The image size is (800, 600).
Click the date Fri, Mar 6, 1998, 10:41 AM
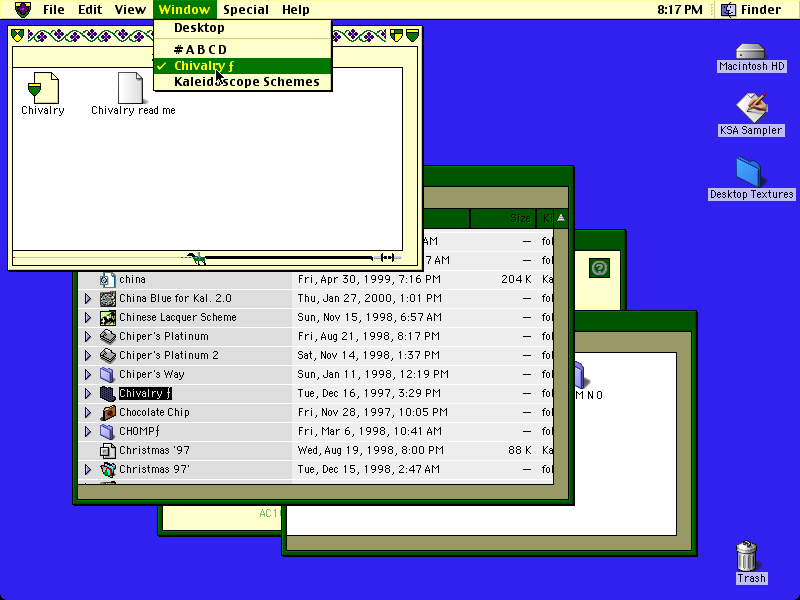tap(369, 432)
